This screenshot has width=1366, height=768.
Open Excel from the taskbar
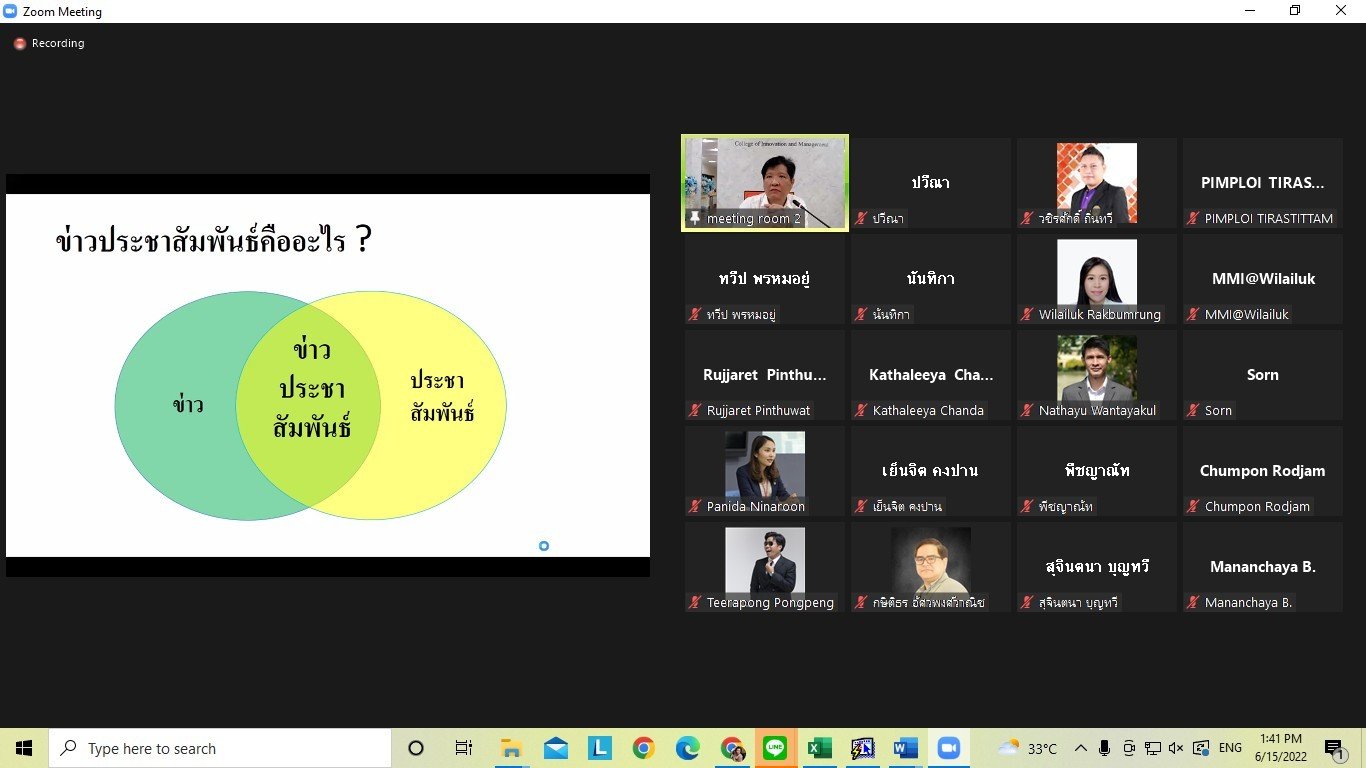(820, 748)
